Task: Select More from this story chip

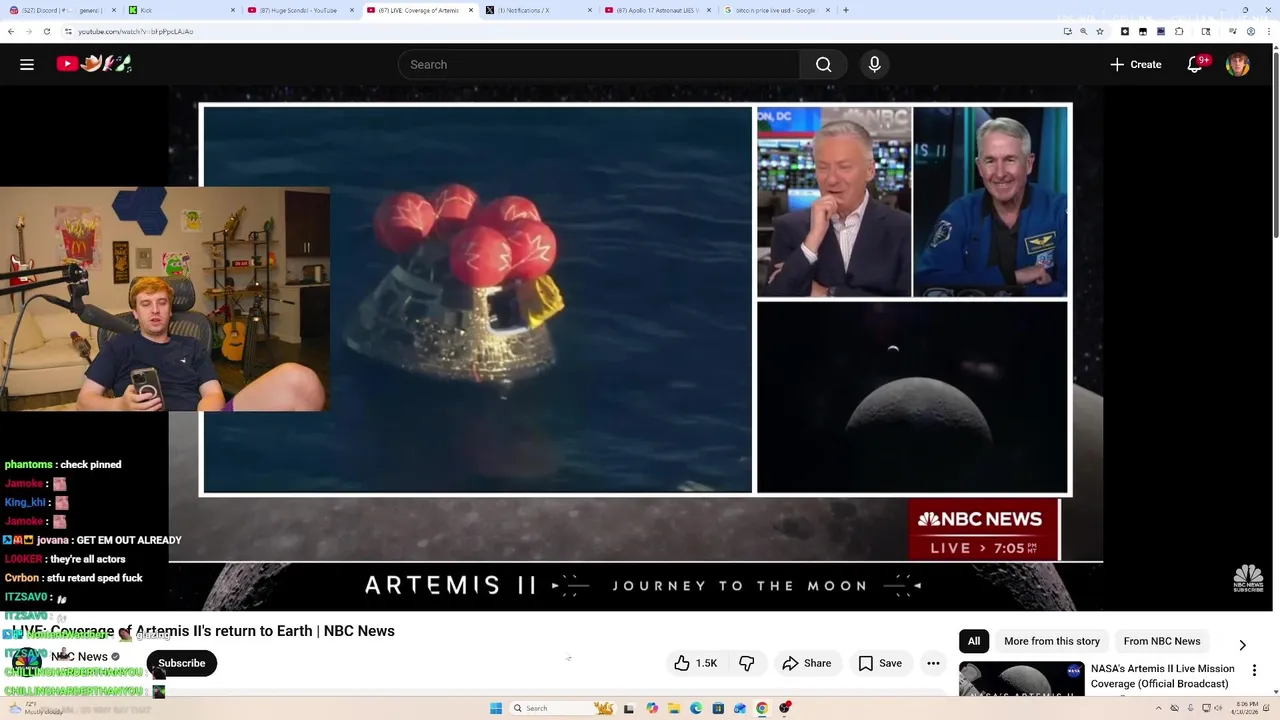Action: pos(1052,641)
